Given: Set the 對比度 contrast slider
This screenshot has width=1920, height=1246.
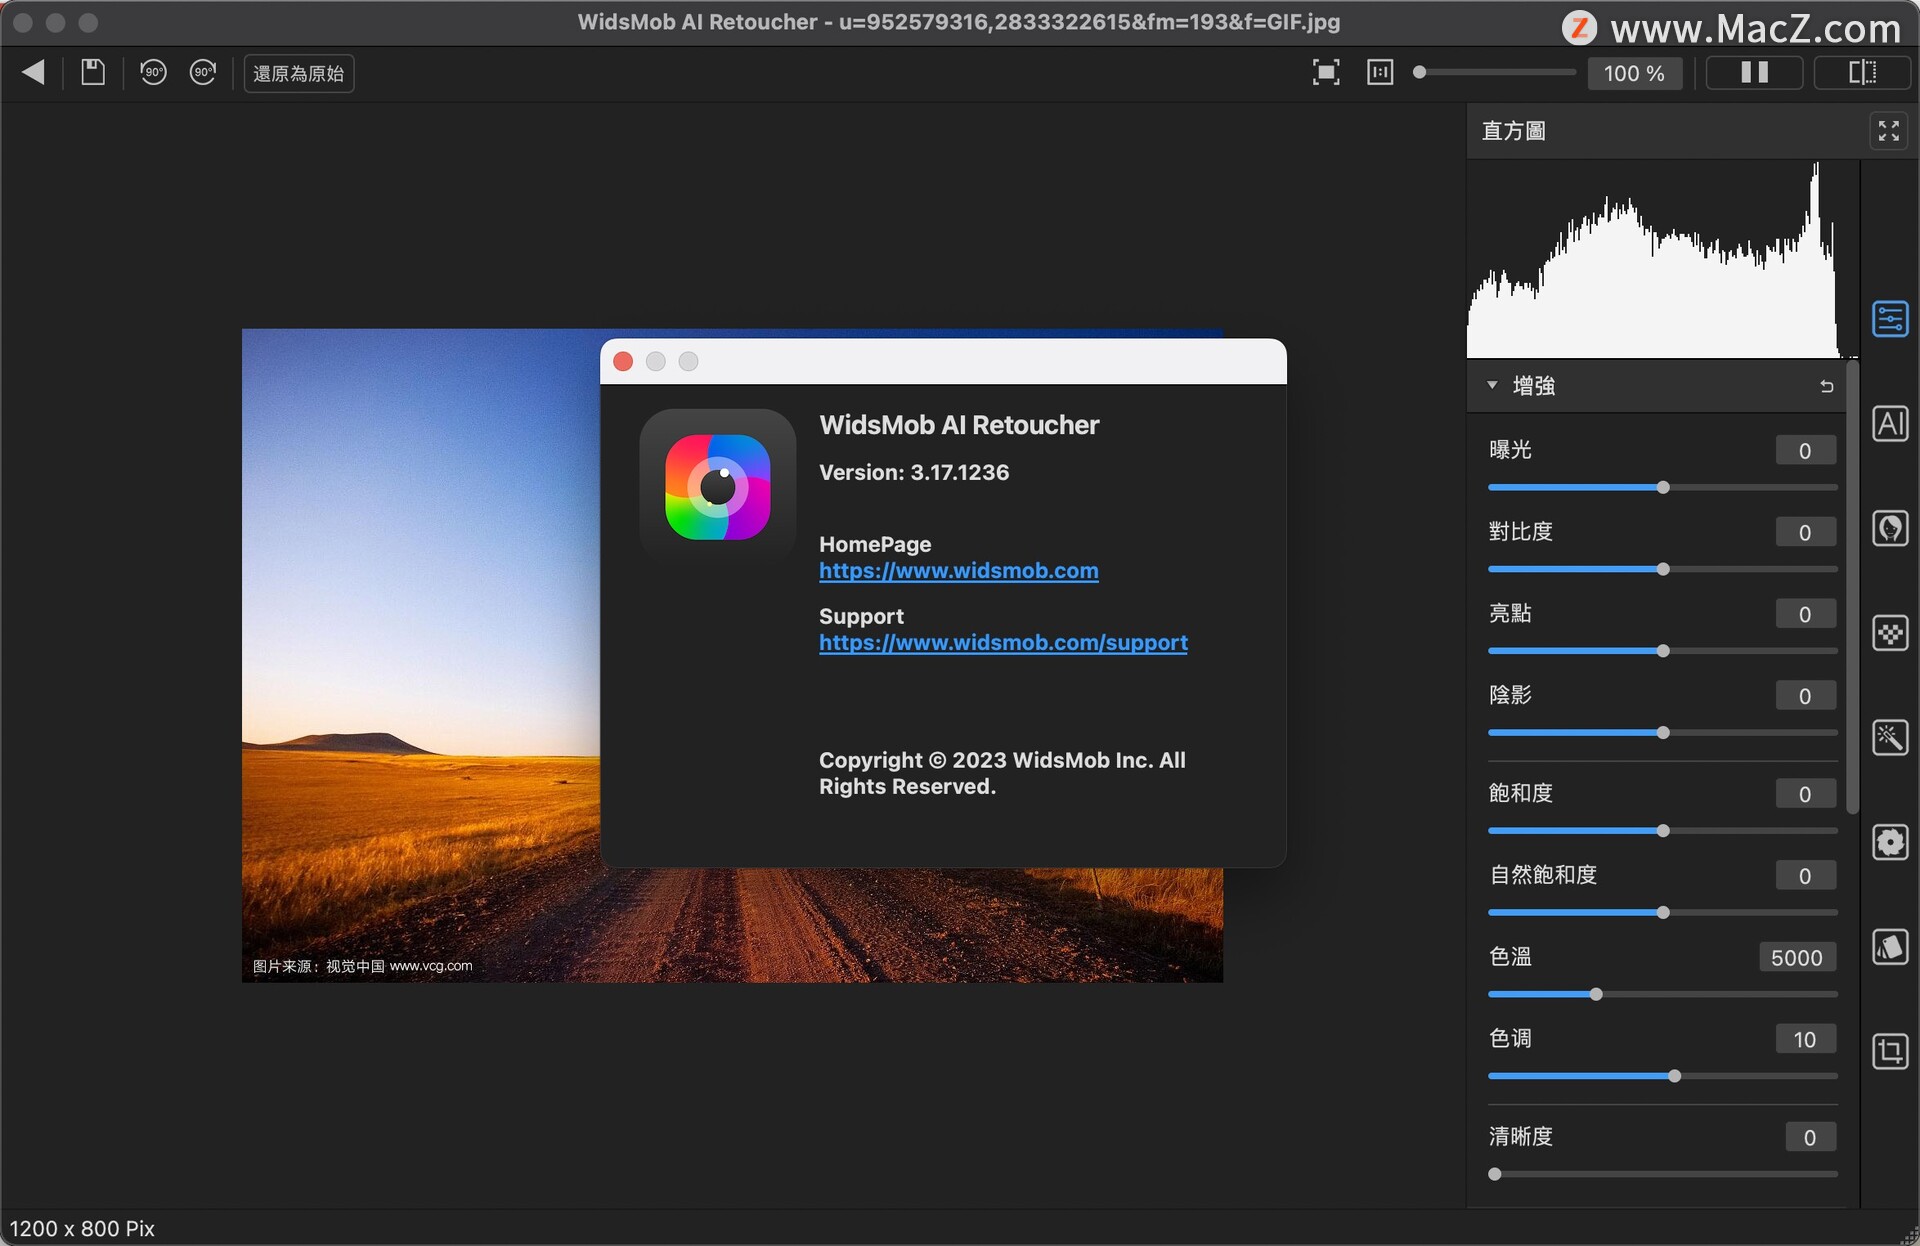Looking at the screenshot, I should (1663, 569).
